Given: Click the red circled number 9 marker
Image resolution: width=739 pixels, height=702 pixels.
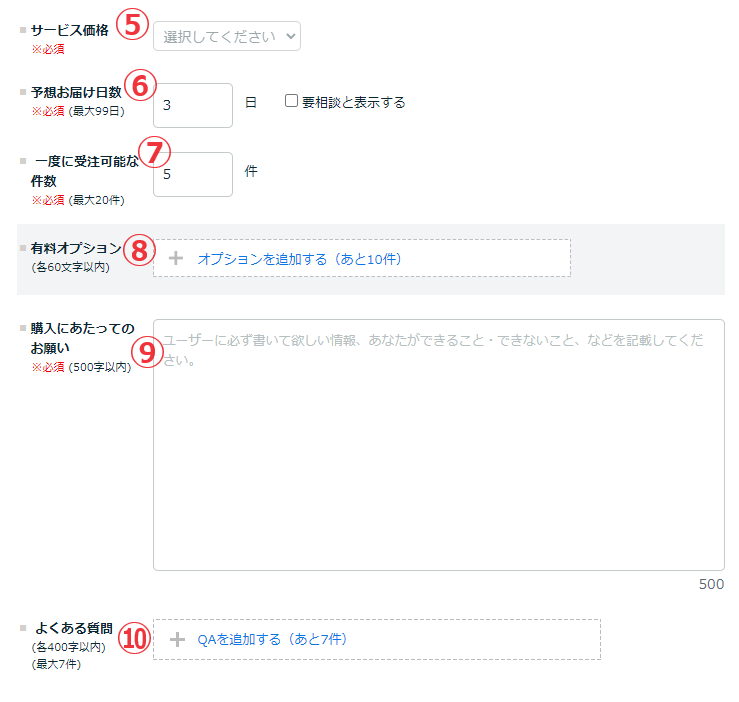Looking at the screenshot, I should 147,352.
